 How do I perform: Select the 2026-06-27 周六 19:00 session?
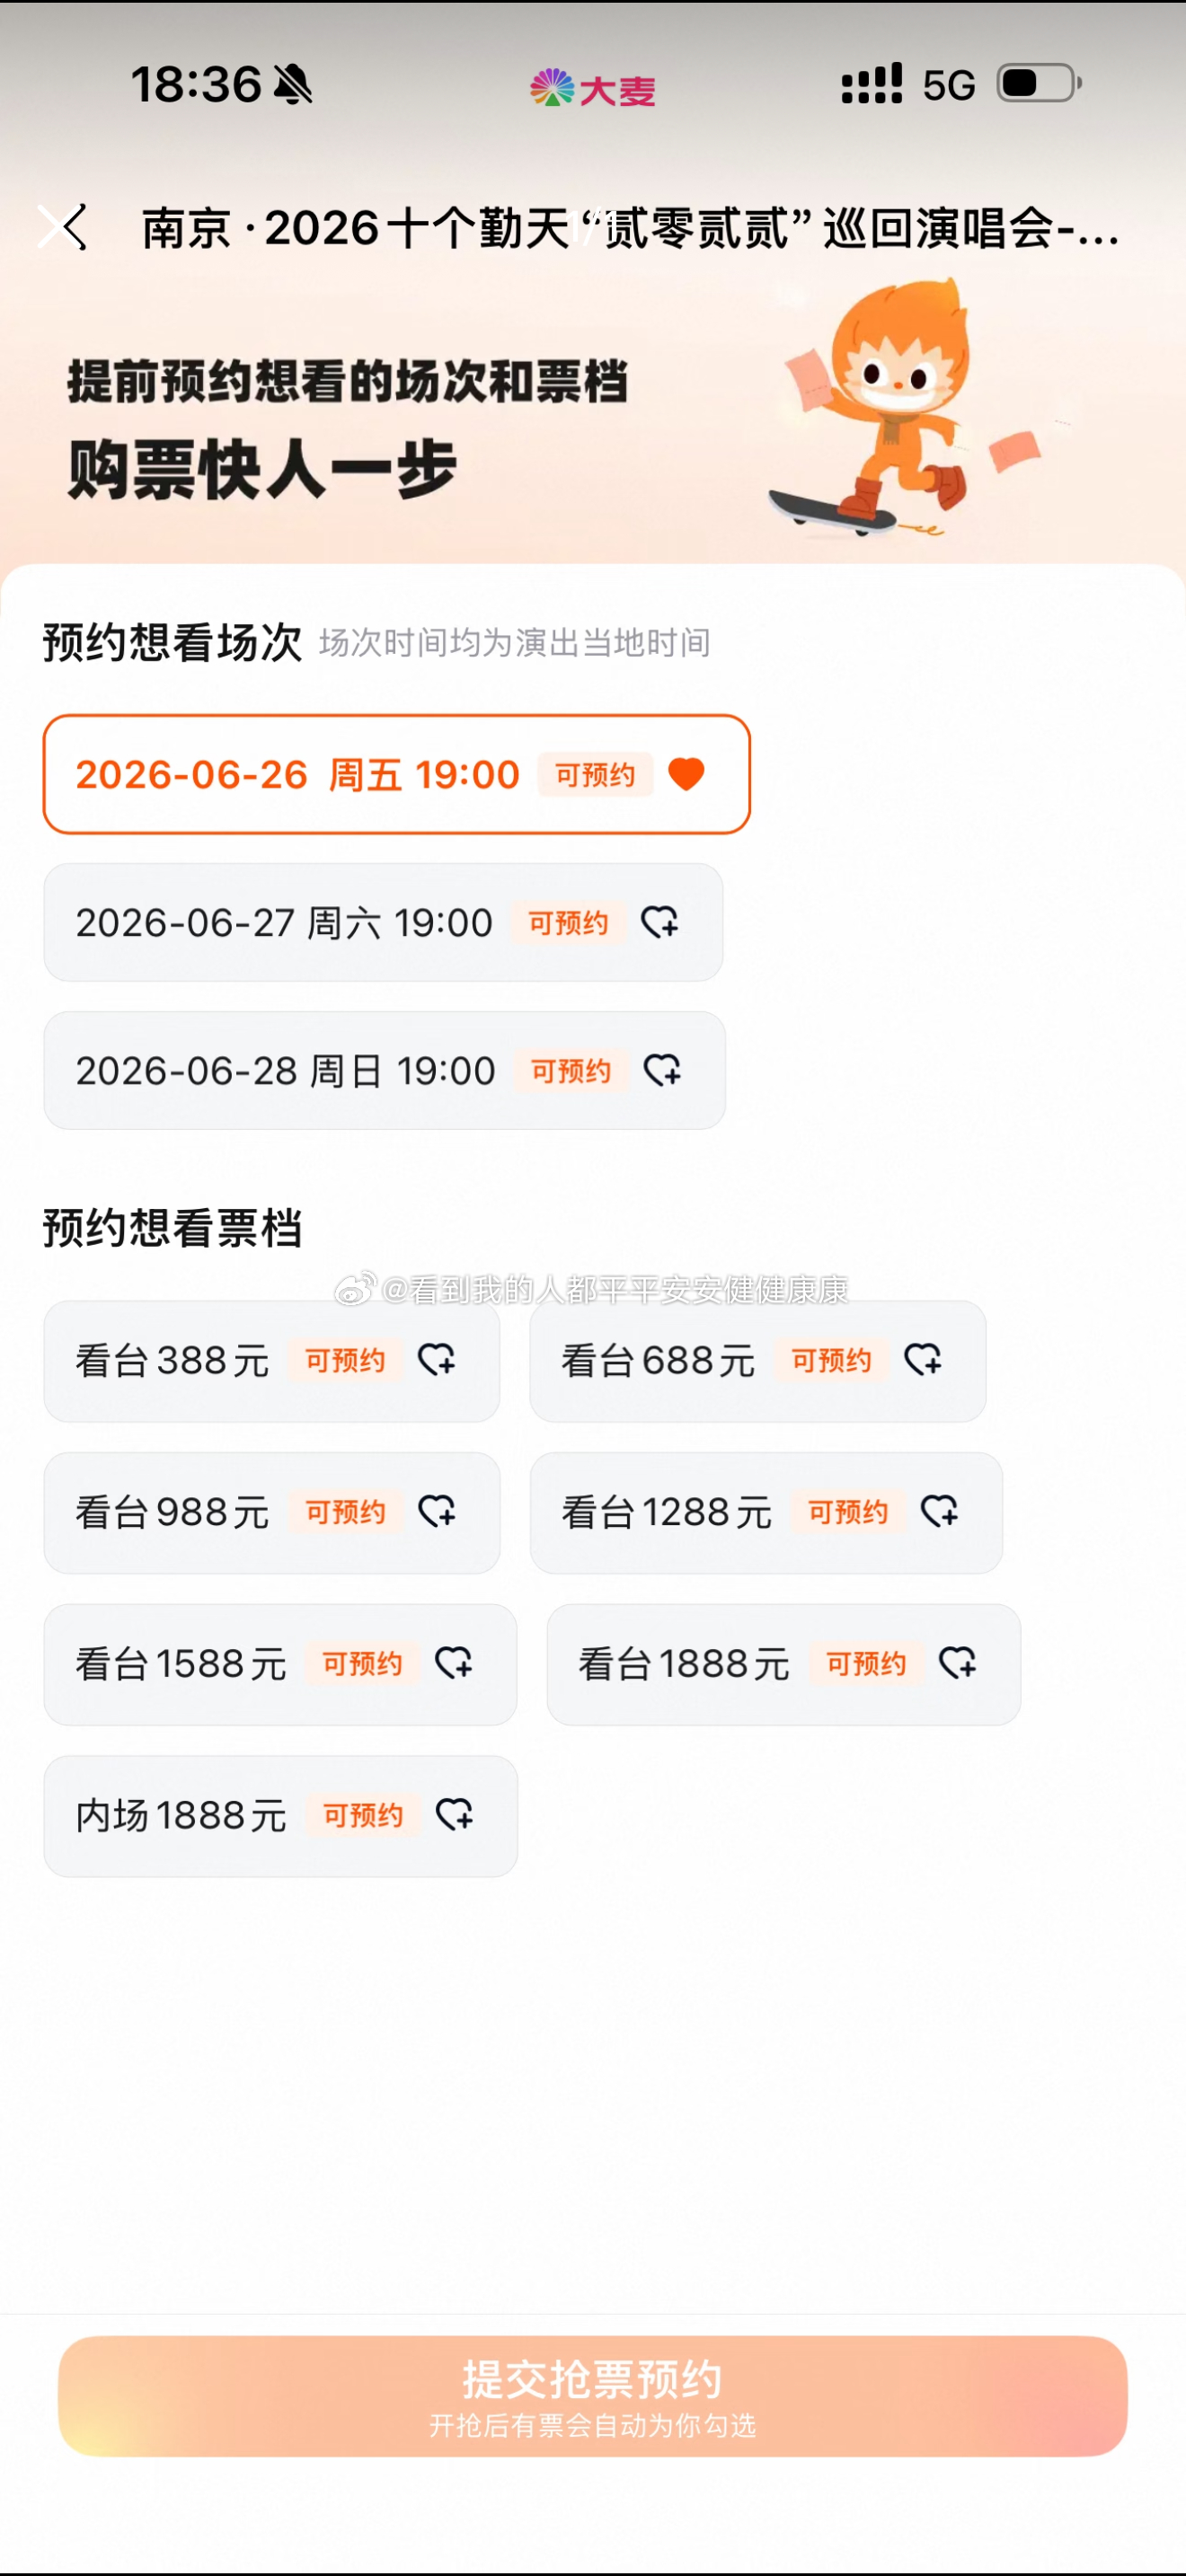click(x=383, y=922)
